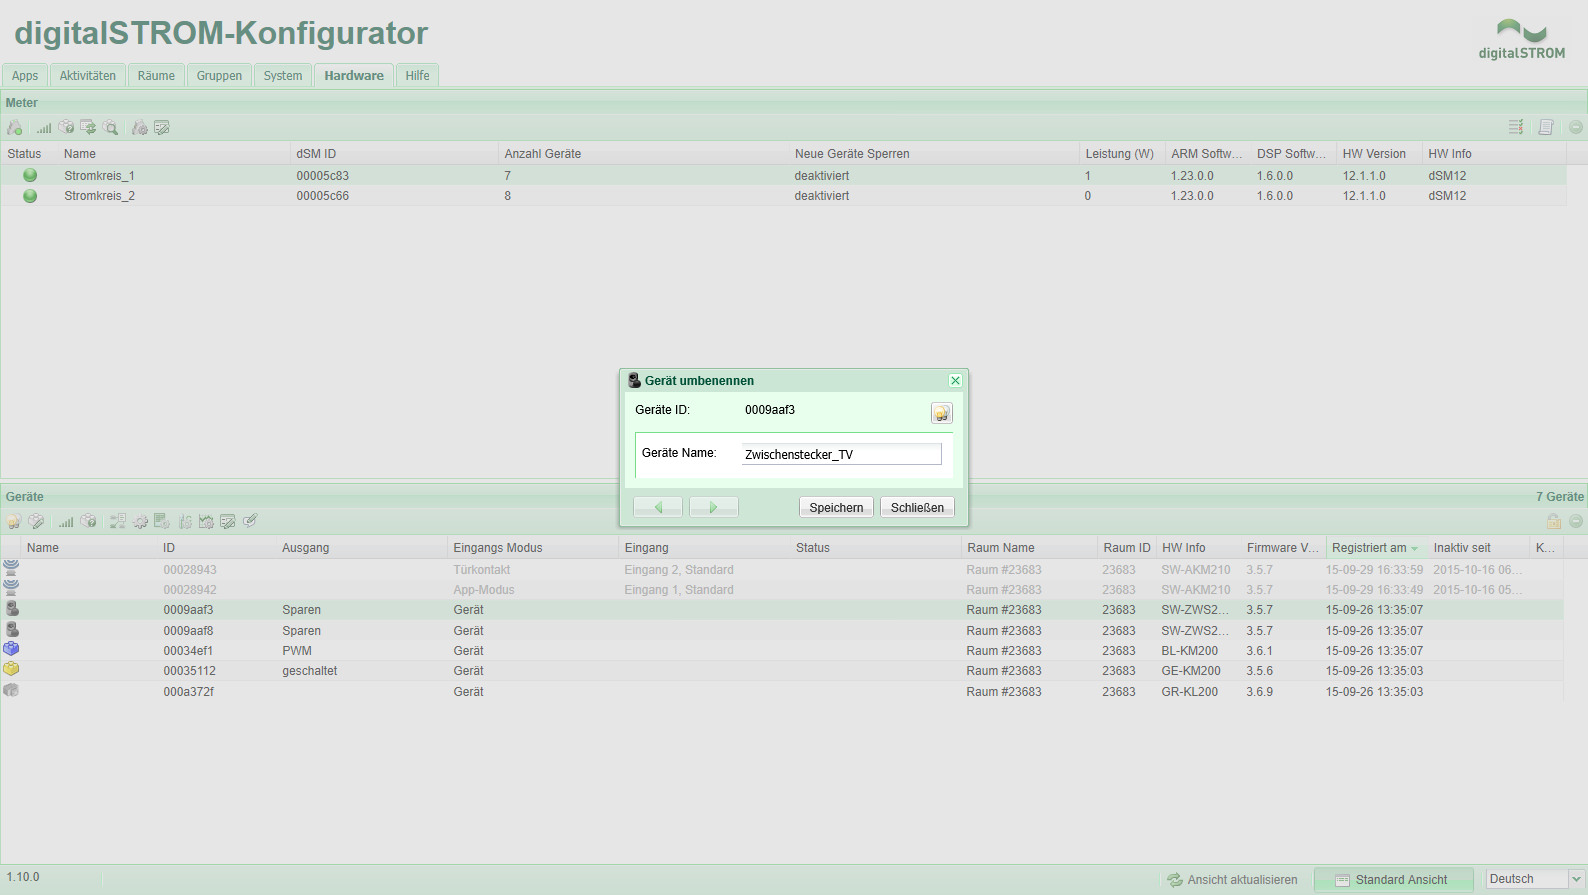Click the lightbulb icon in Geräte toolbar
The image size is (1588, 895).
click(x=14, y=522)
